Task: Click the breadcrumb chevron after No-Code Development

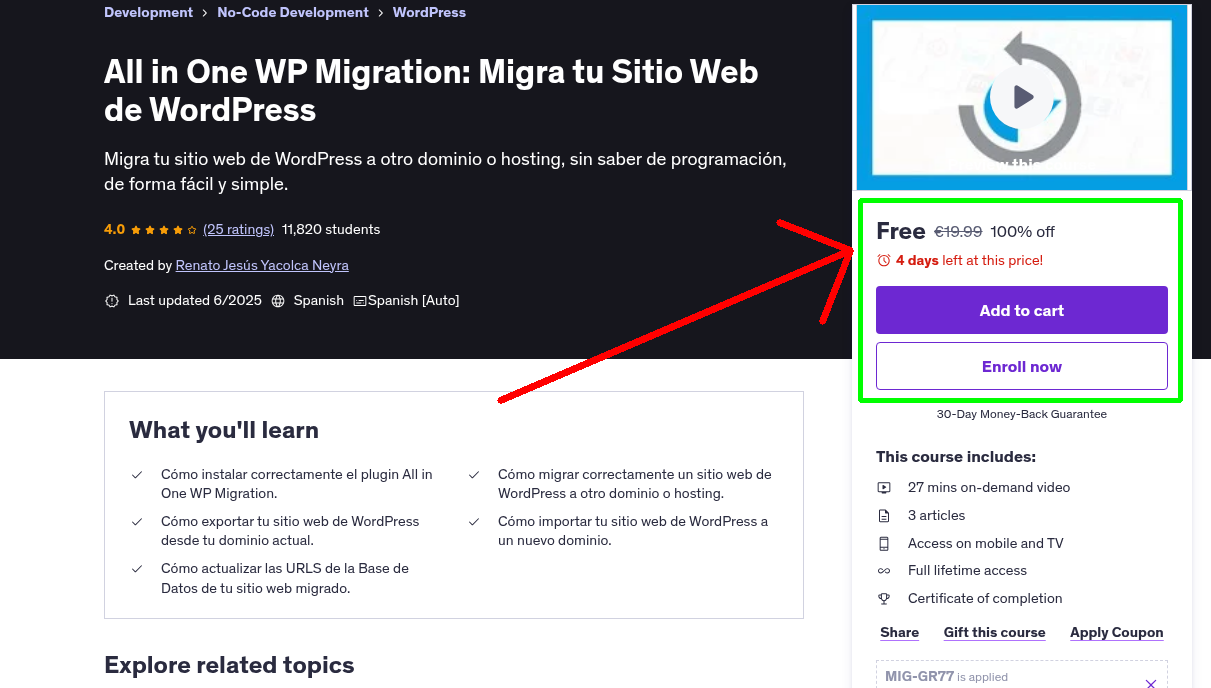Action: click(x=381, y=13)
